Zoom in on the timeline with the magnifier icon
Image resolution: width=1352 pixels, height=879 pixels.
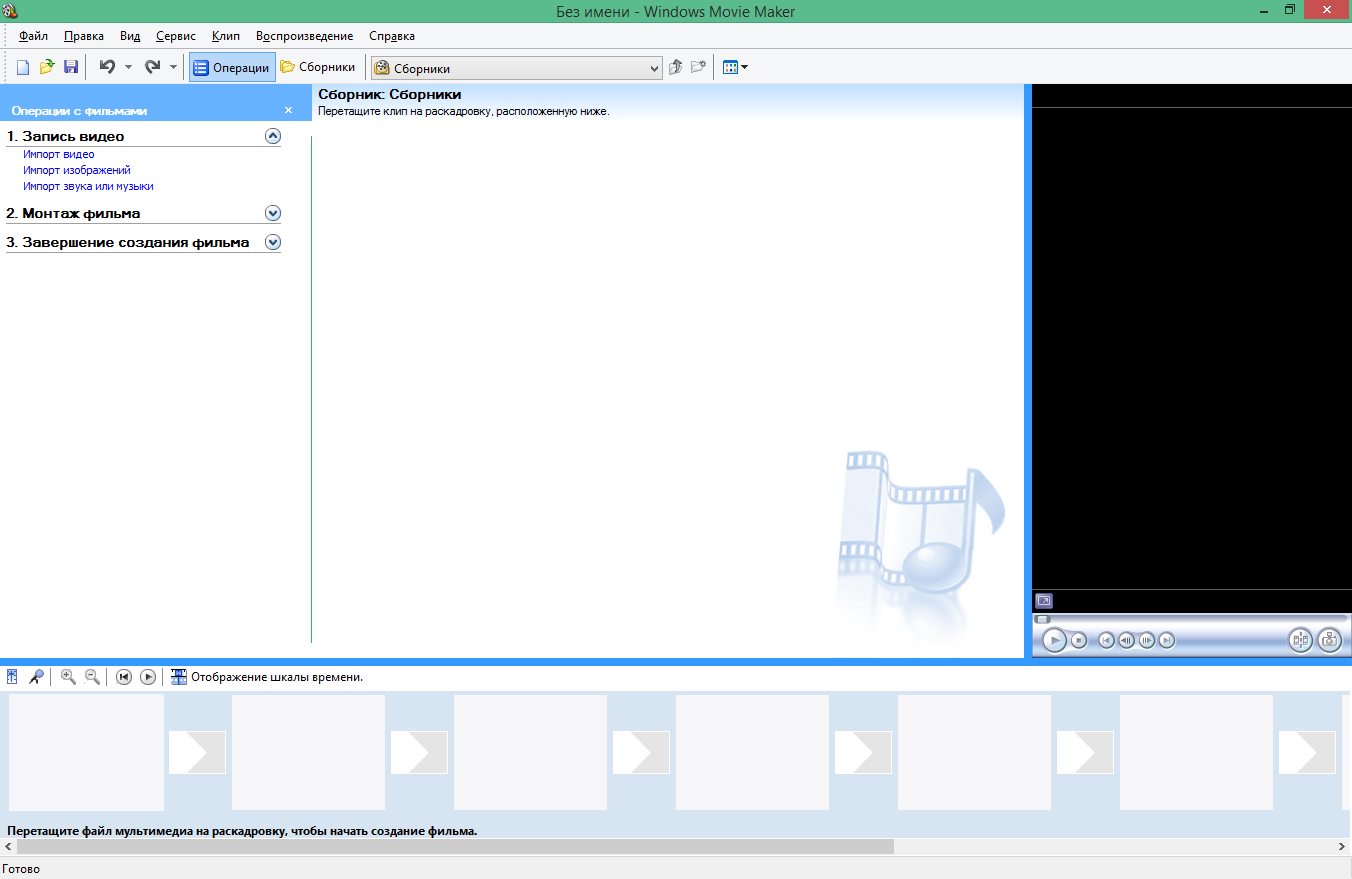point(66,677)
